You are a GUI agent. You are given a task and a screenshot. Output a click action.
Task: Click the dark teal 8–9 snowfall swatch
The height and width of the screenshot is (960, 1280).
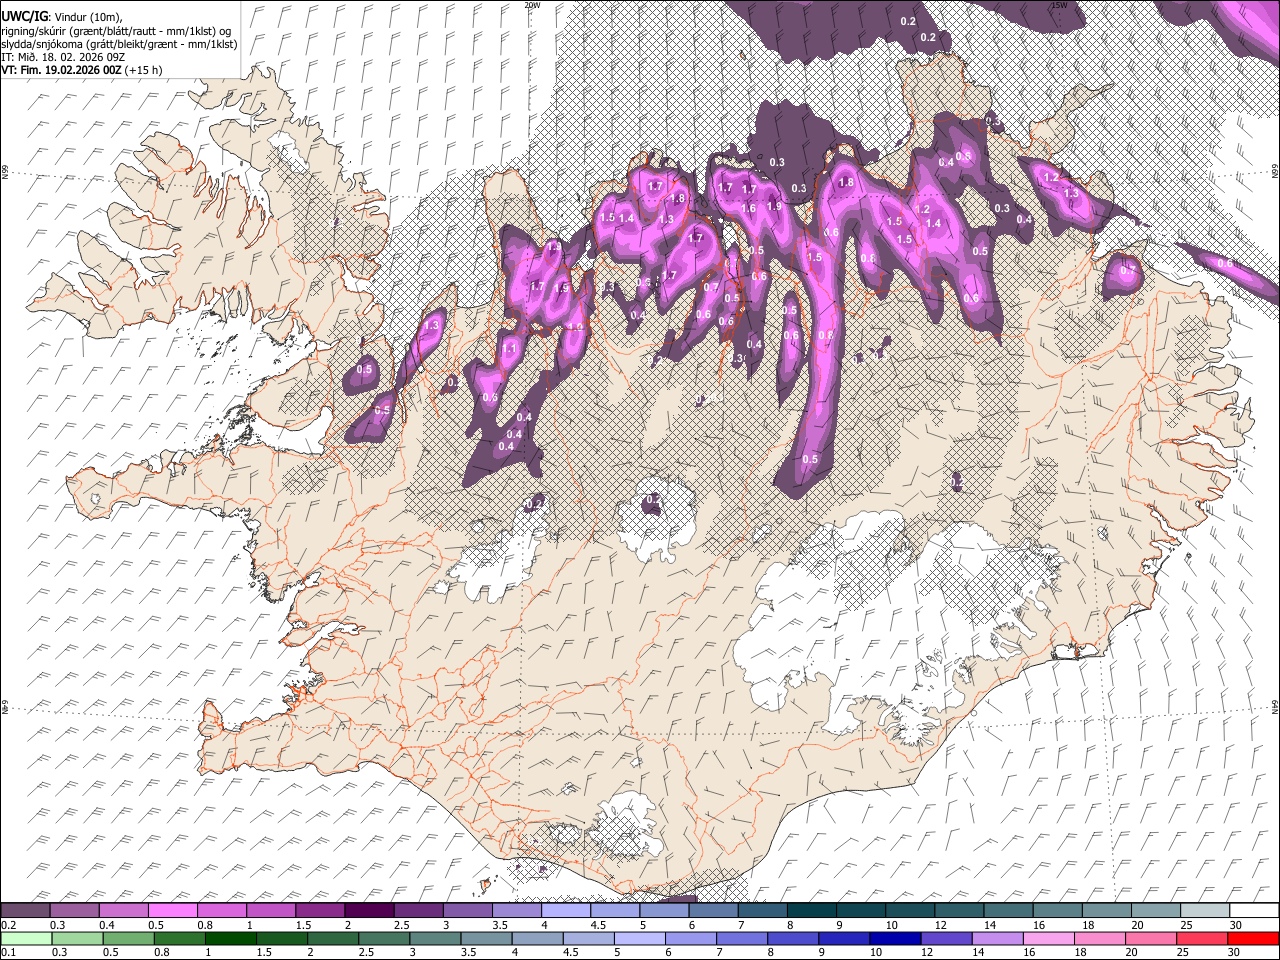[x=812, y=911]
